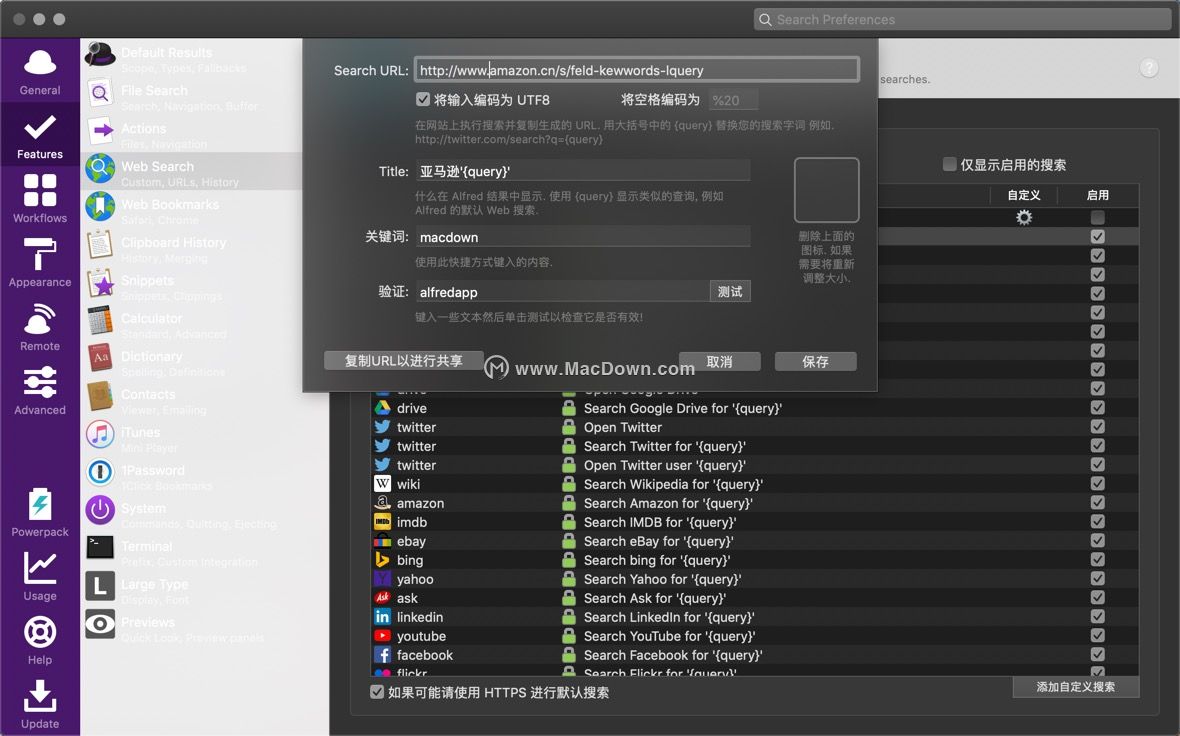Viewport: 1180px width, 736px height.
Task: Select the yahoo search row
Action: point(755,579)
